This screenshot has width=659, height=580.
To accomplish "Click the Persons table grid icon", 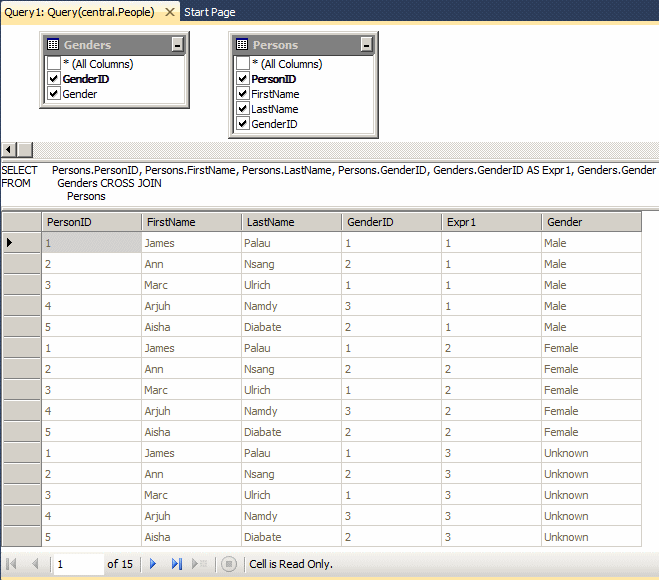I will pyautogui.click(x=242, y=44).
